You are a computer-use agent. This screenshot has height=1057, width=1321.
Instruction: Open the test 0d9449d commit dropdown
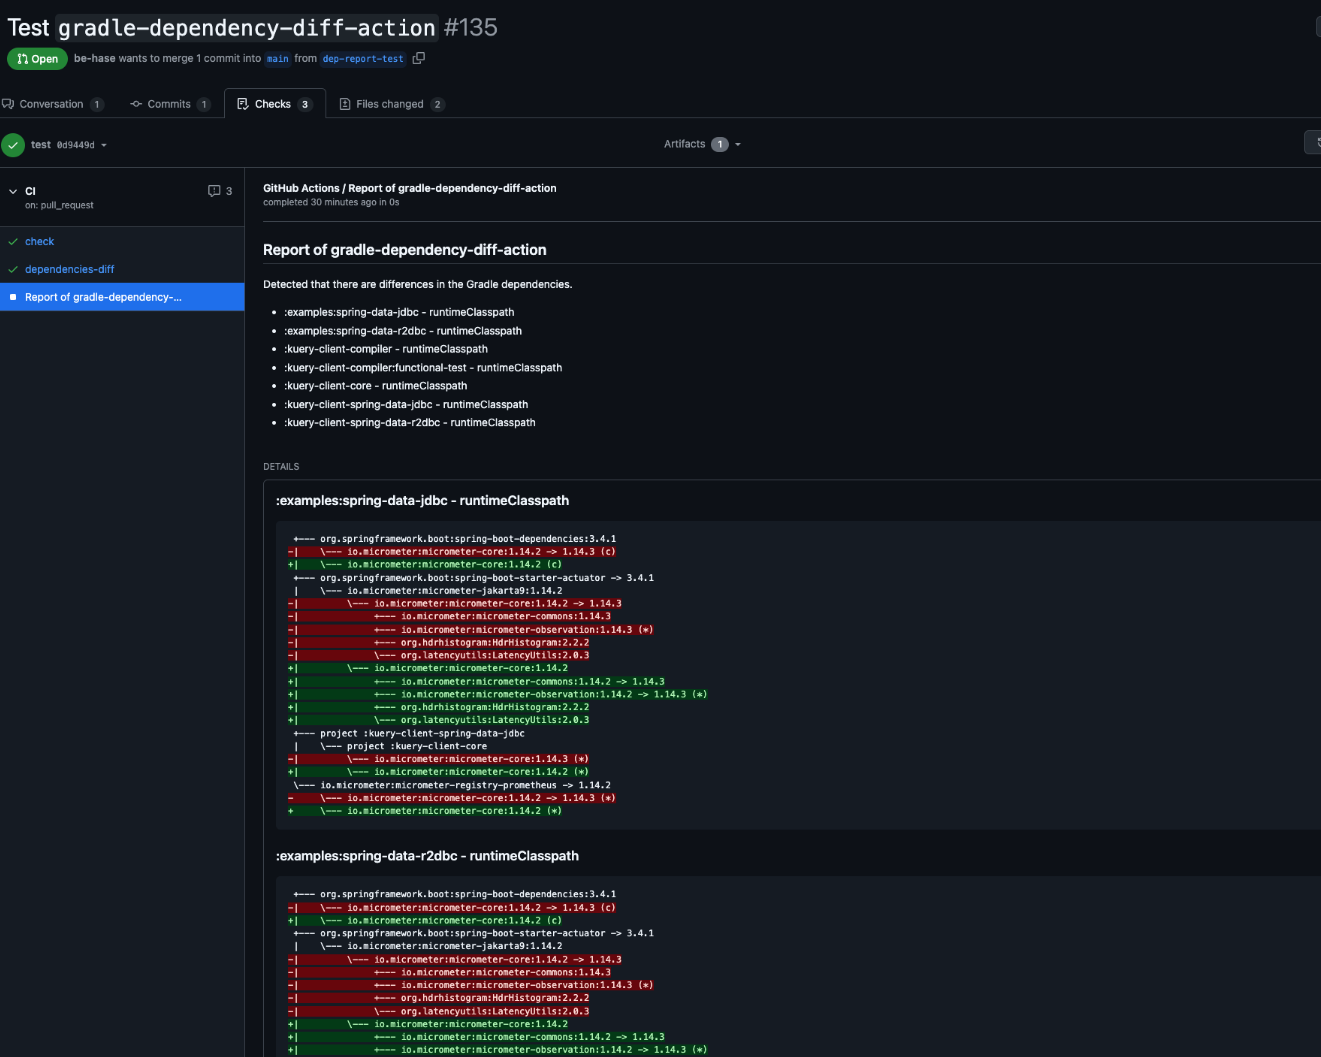[x=69, y=145]
